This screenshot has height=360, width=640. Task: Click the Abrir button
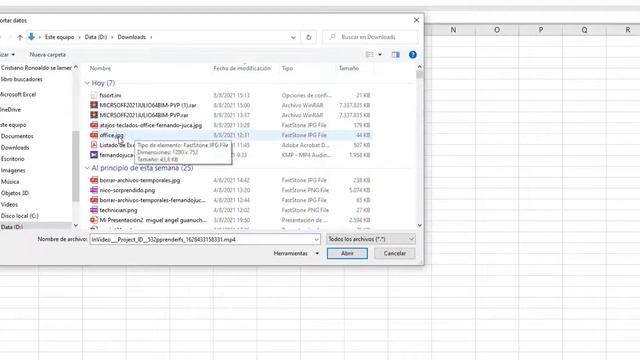[x=347, y=253]
